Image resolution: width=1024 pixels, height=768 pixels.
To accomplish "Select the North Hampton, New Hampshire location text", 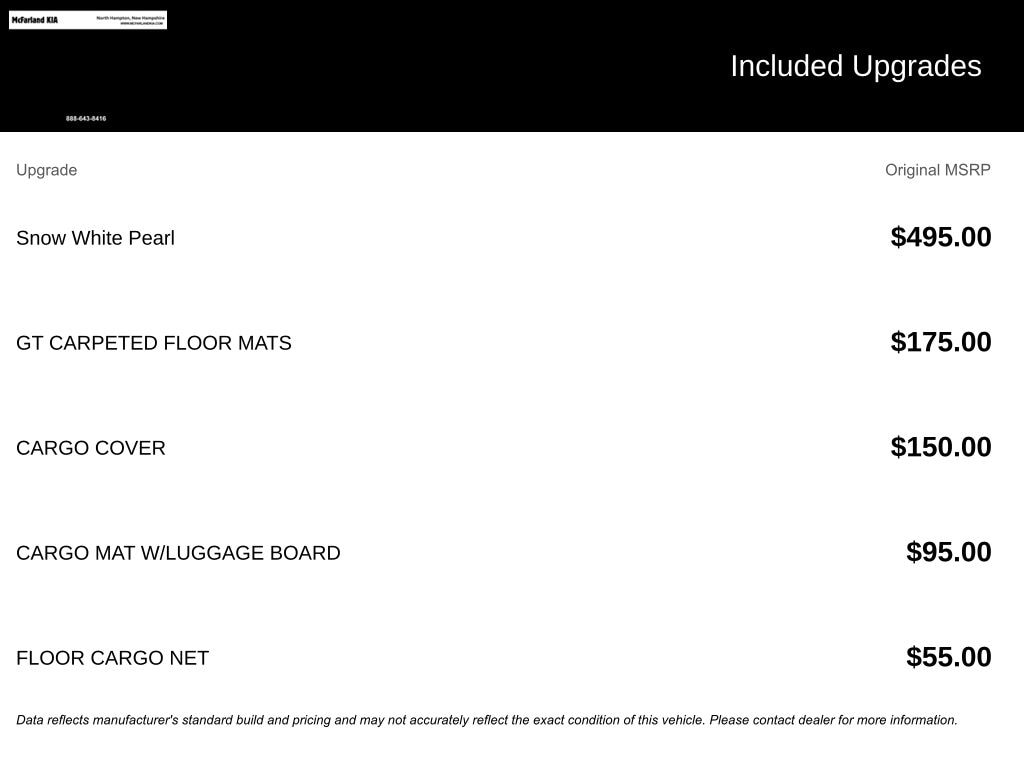I will 130,17.
